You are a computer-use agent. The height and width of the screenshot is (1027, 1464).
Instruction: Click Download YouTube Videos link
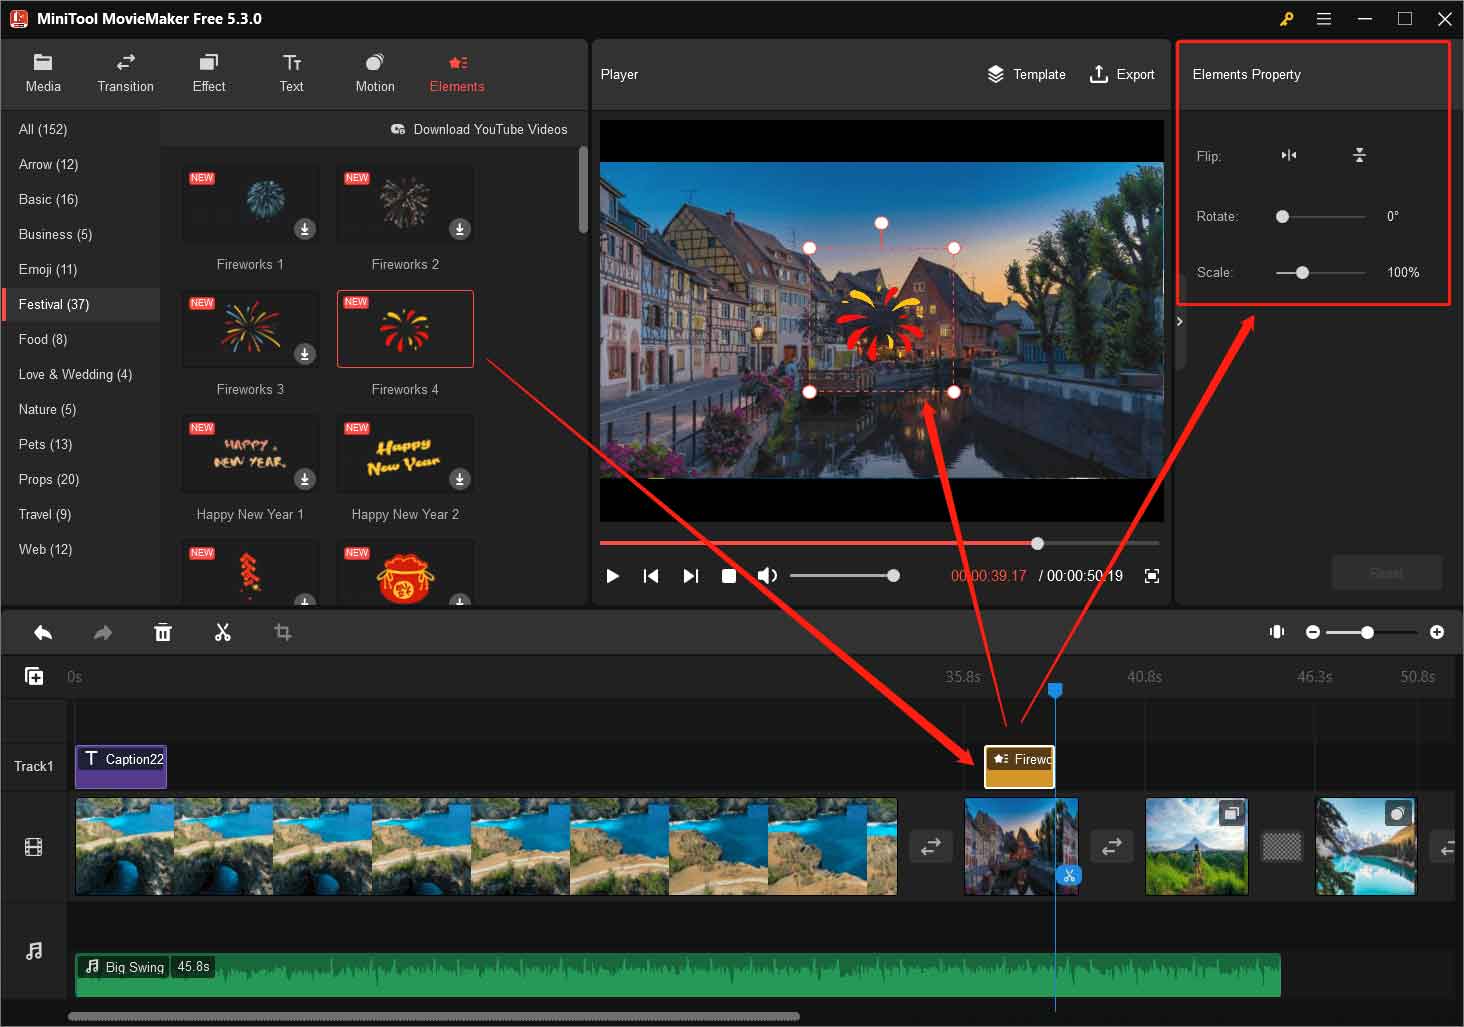click(479, 129)
